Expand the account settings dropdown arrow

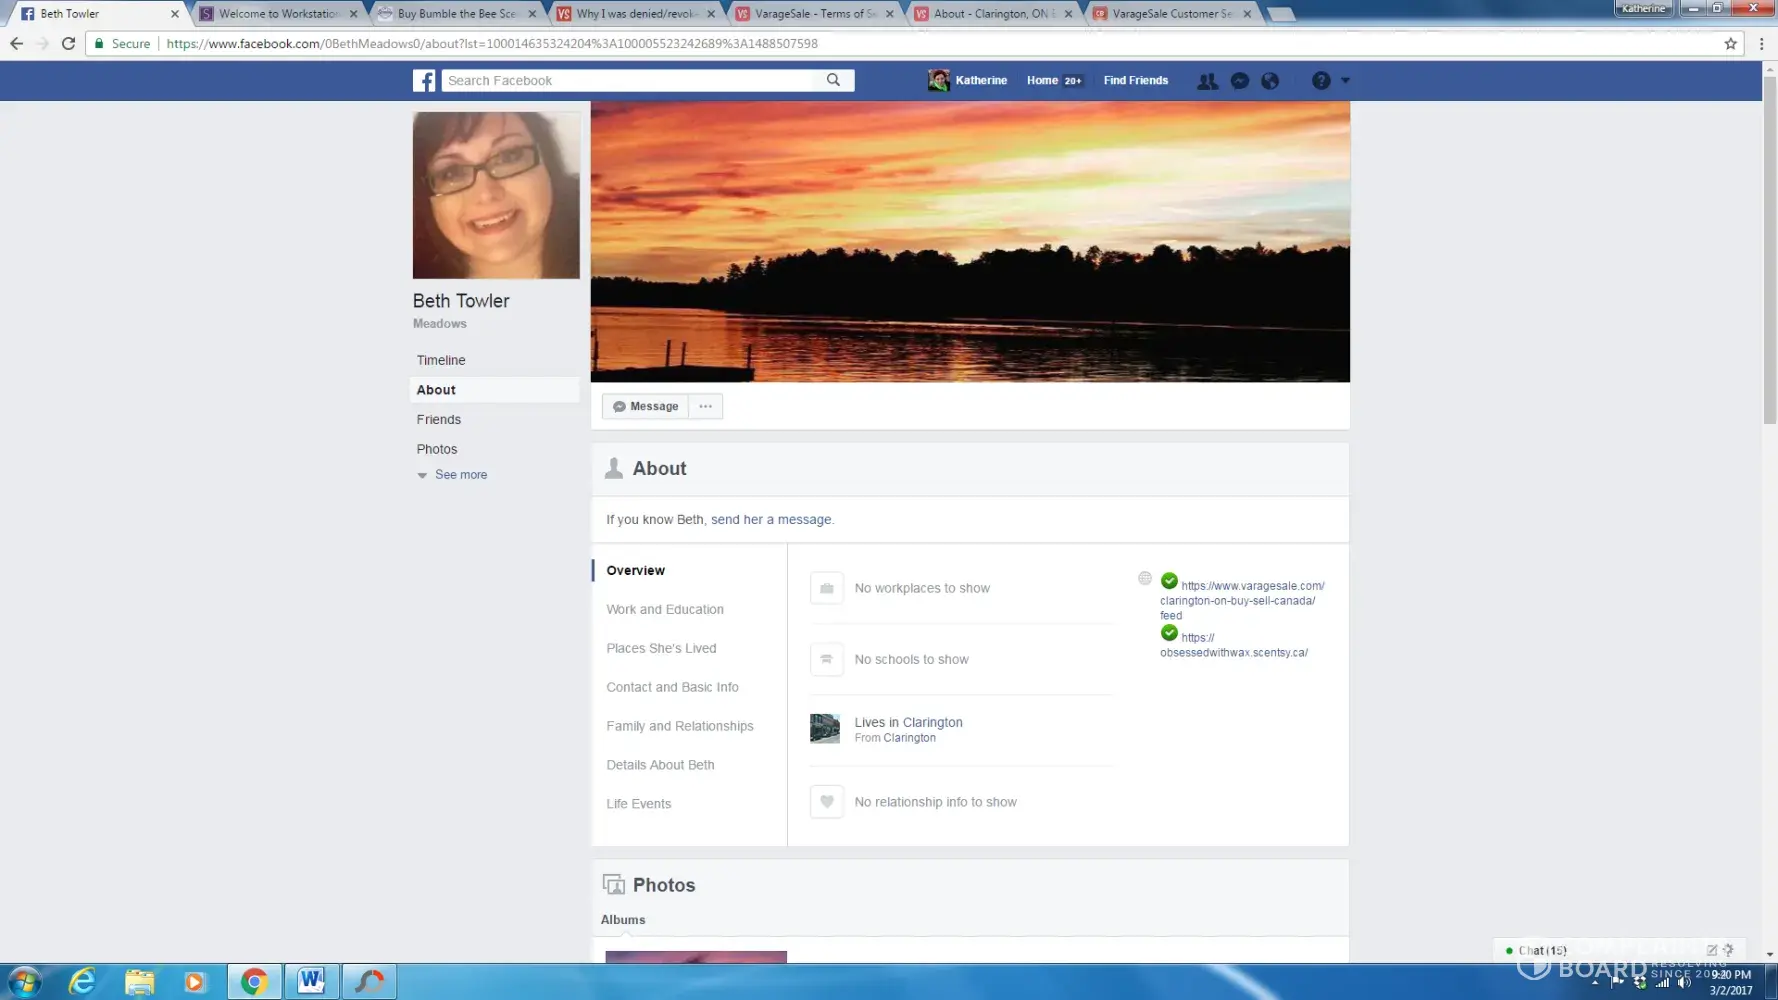(x=1345, y=81)
